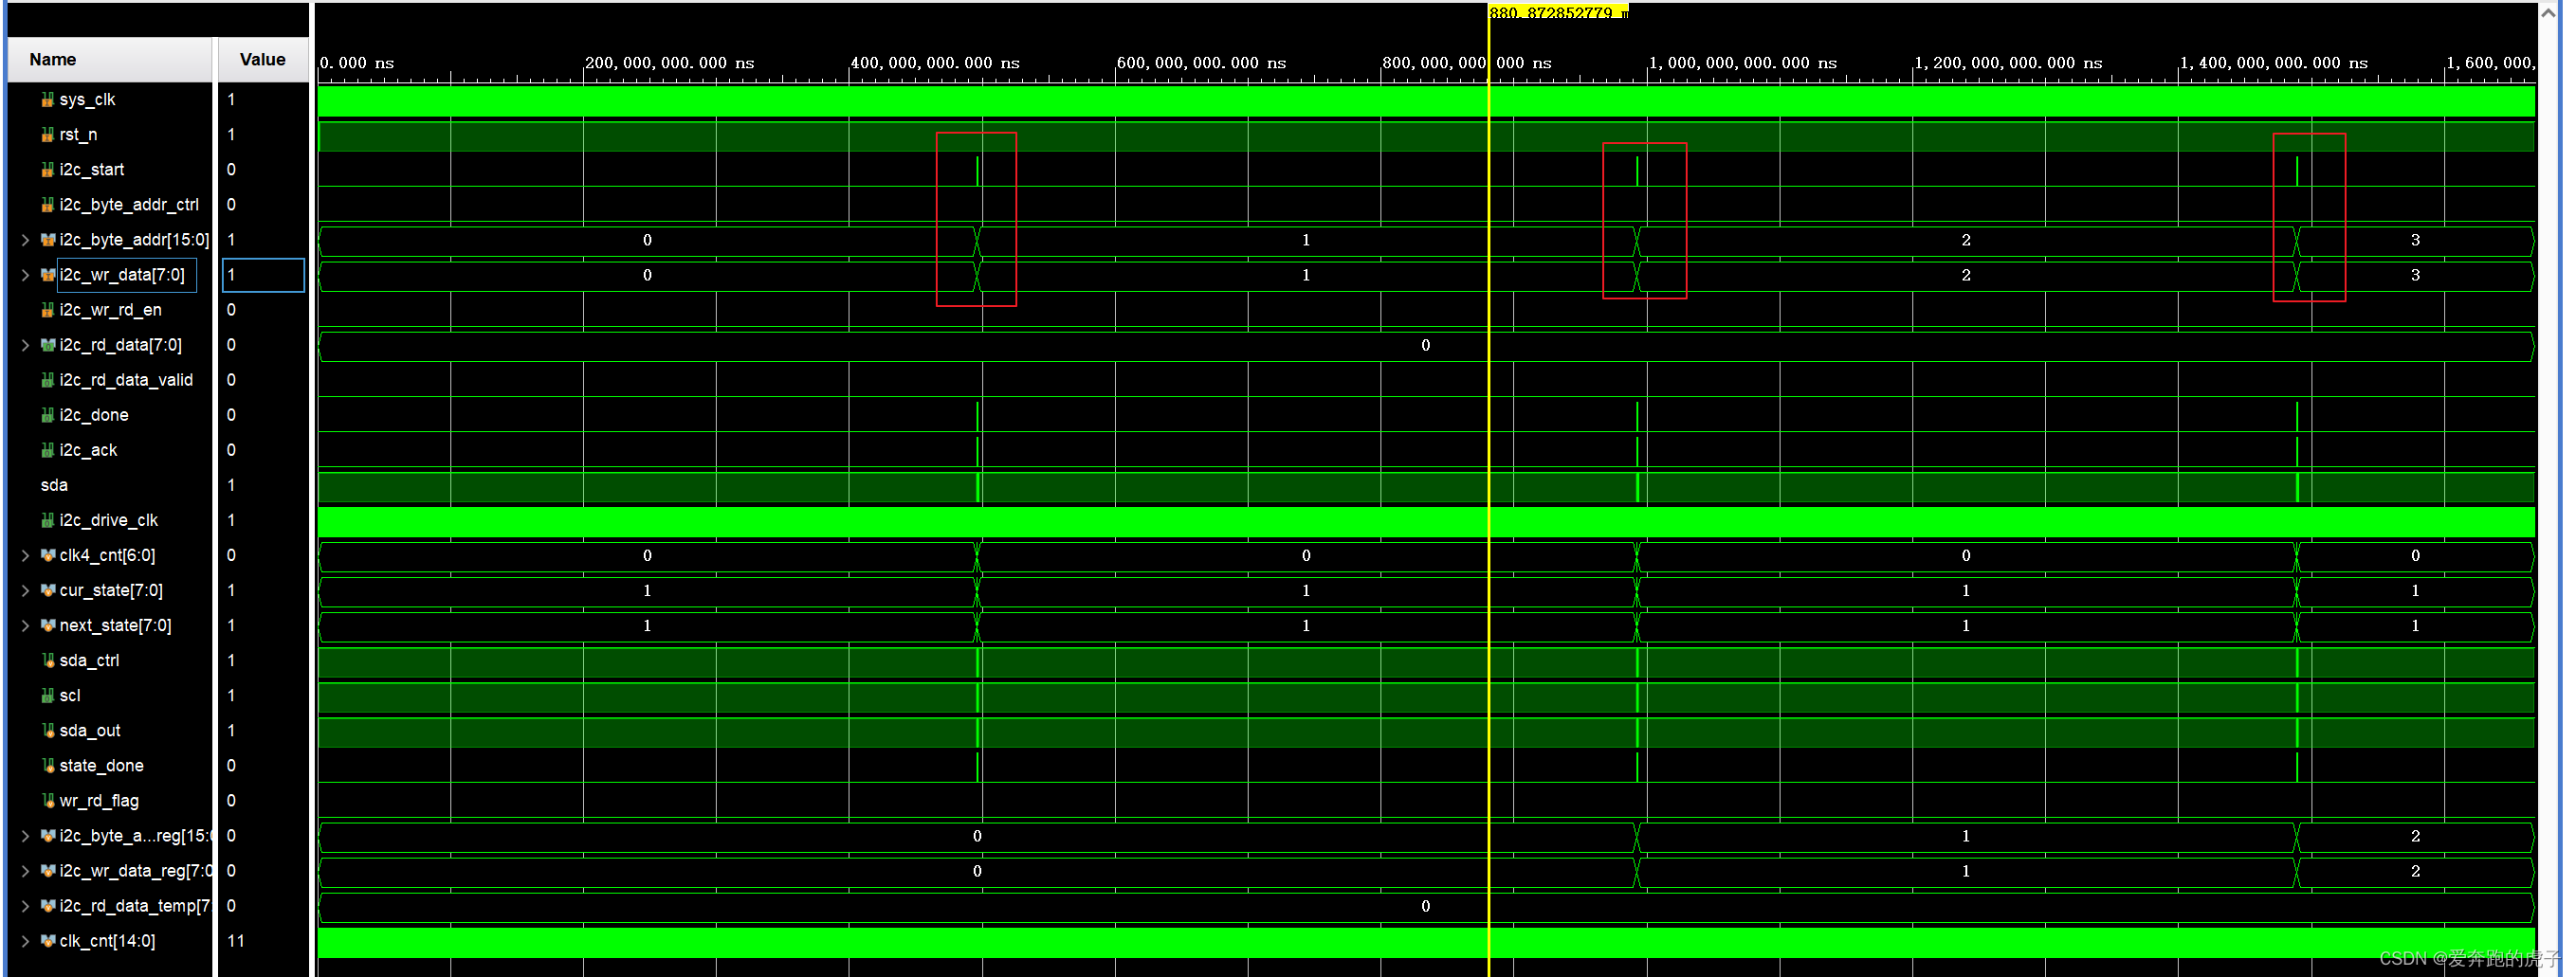Select the sys_clk signal name
The width and height of the screenshot is (2576, 977).
click(87, 100)
